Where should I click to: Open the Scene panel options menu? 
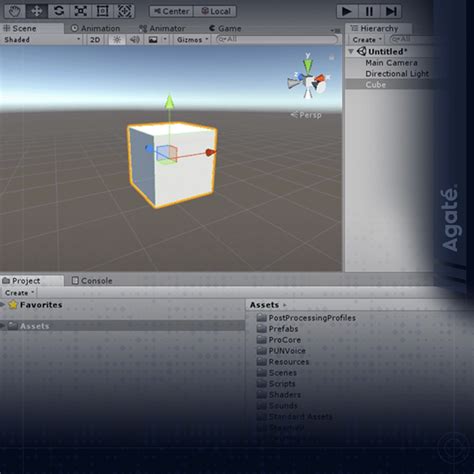pos(336,30)
